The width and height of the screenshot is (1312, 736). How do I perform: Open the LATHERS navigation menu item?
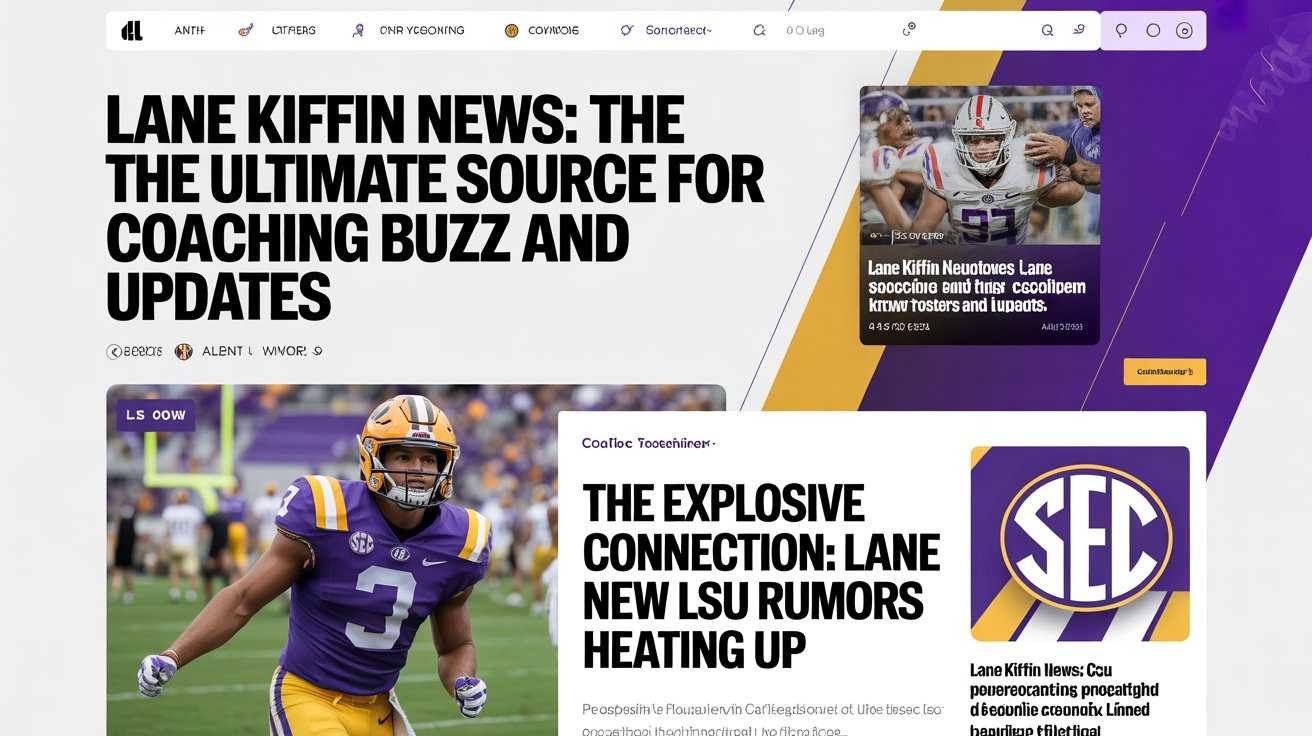(293, 31)
